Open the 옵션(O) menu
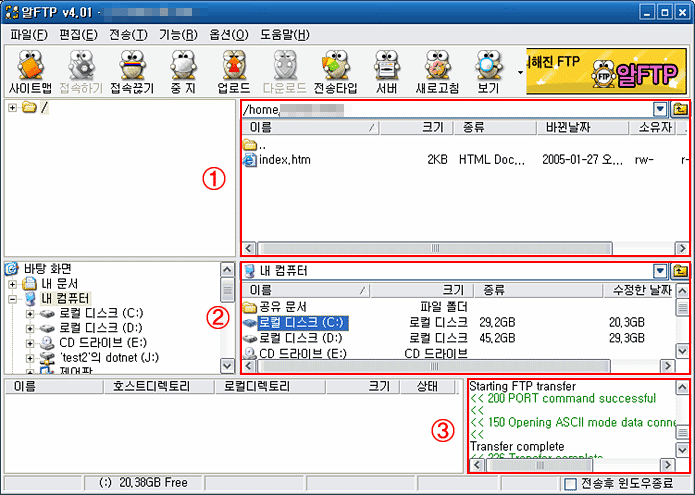The width and height of the screenshot is (695, 495). 229,35
